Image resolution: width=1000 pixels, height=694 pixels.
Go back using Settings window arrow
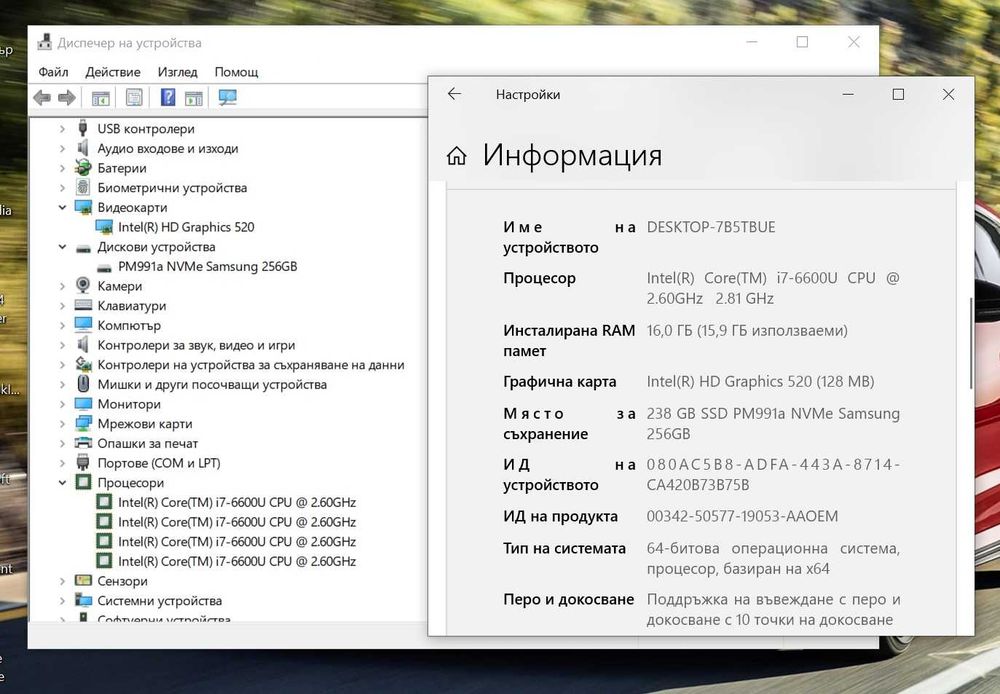(x=454, y=94)
